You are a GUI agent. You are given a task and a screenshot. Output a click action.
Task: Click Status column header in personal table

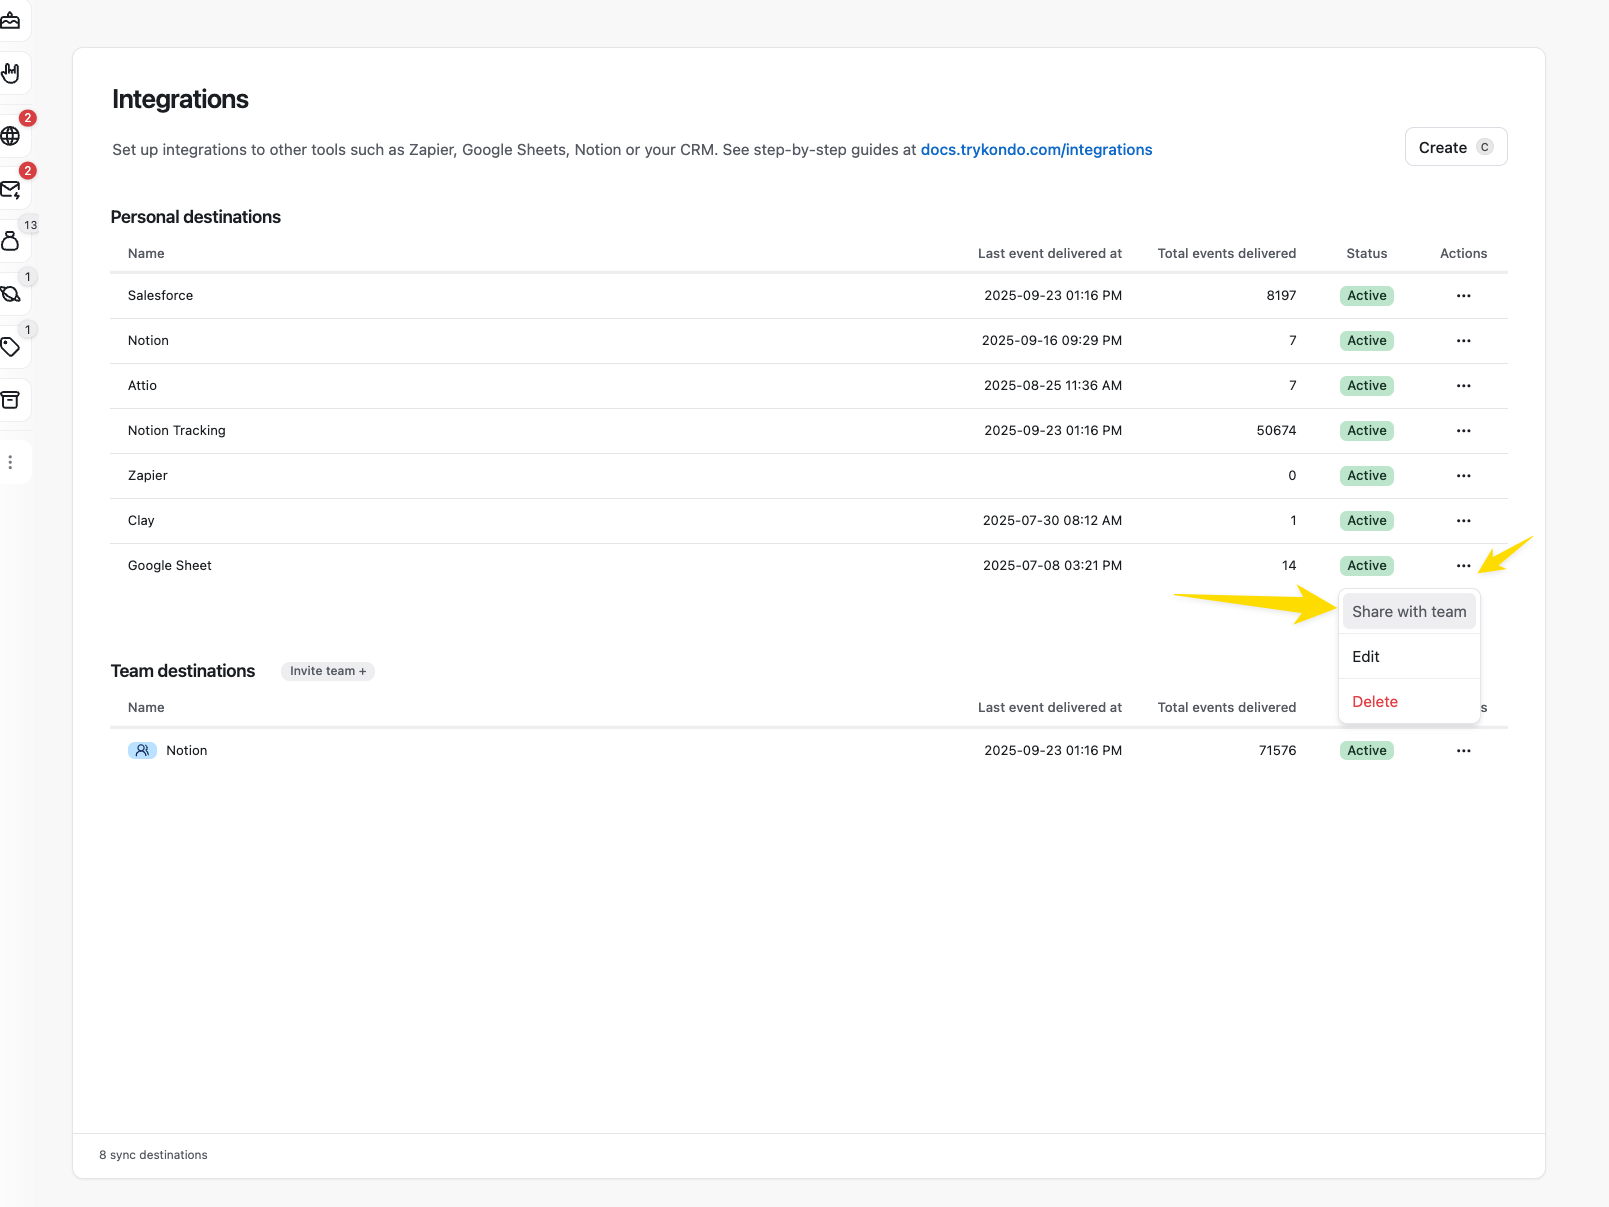point(1366,254)
